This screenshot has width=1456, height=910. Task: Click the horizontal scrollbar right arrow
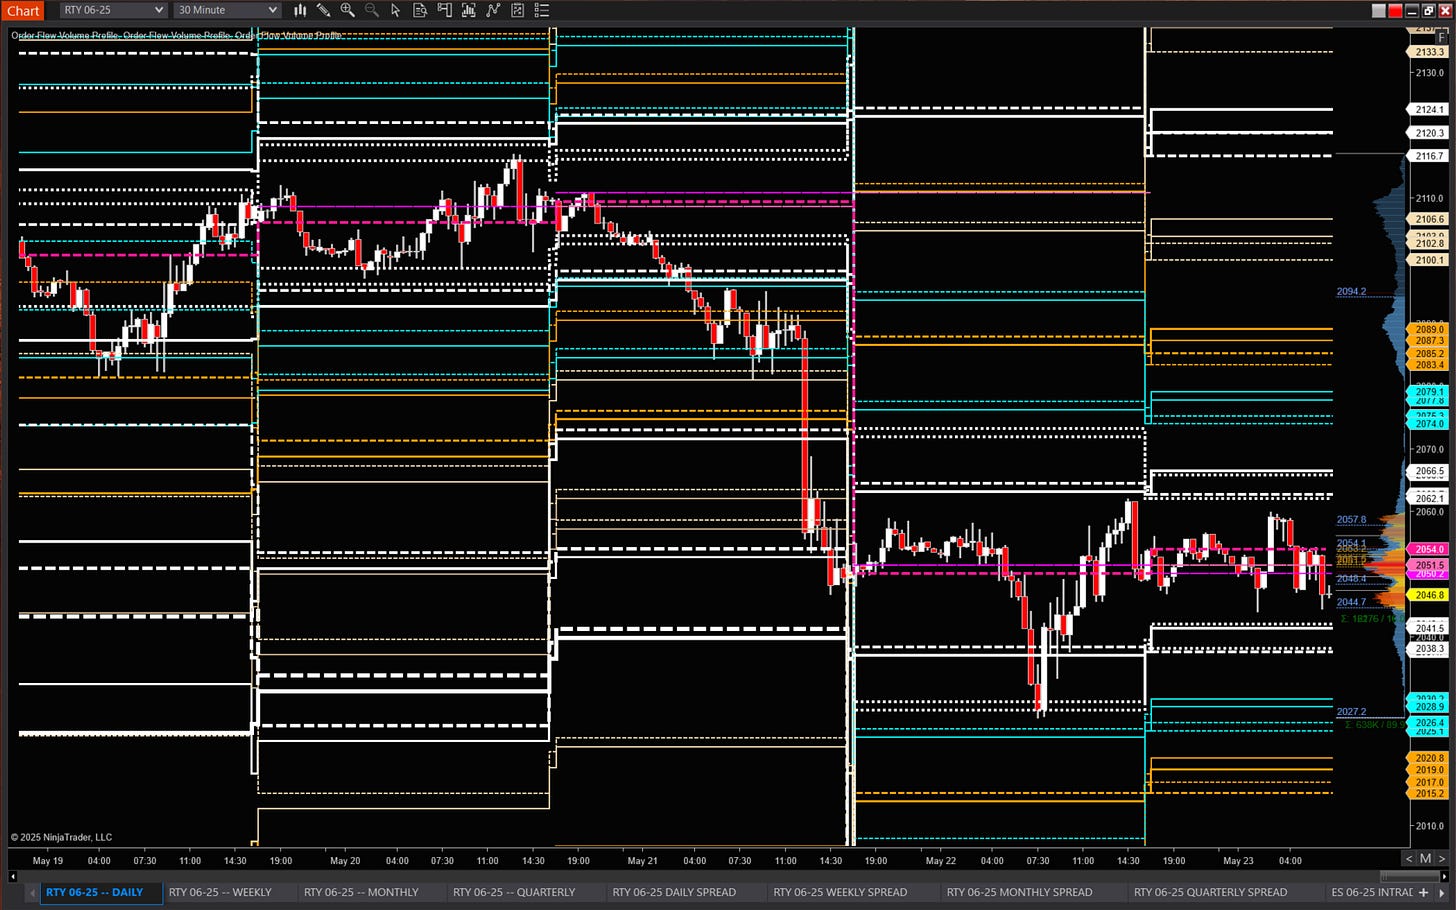click(x=1442, y=876)
